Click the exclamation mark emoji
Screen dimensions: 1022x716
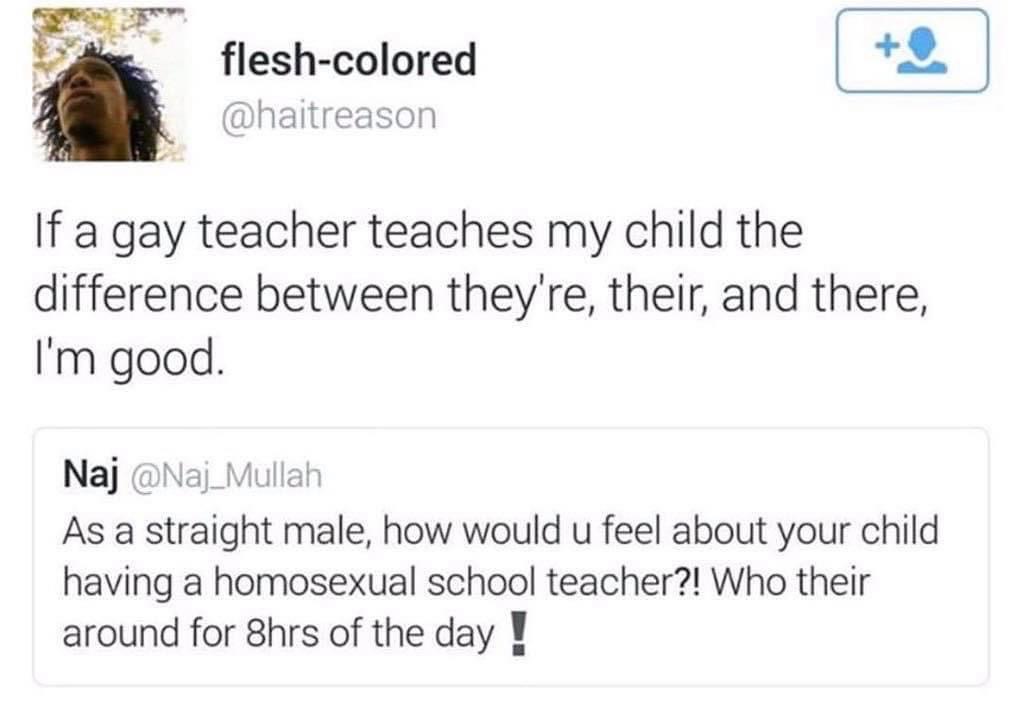pyautogui.click(x=518, y=633)
